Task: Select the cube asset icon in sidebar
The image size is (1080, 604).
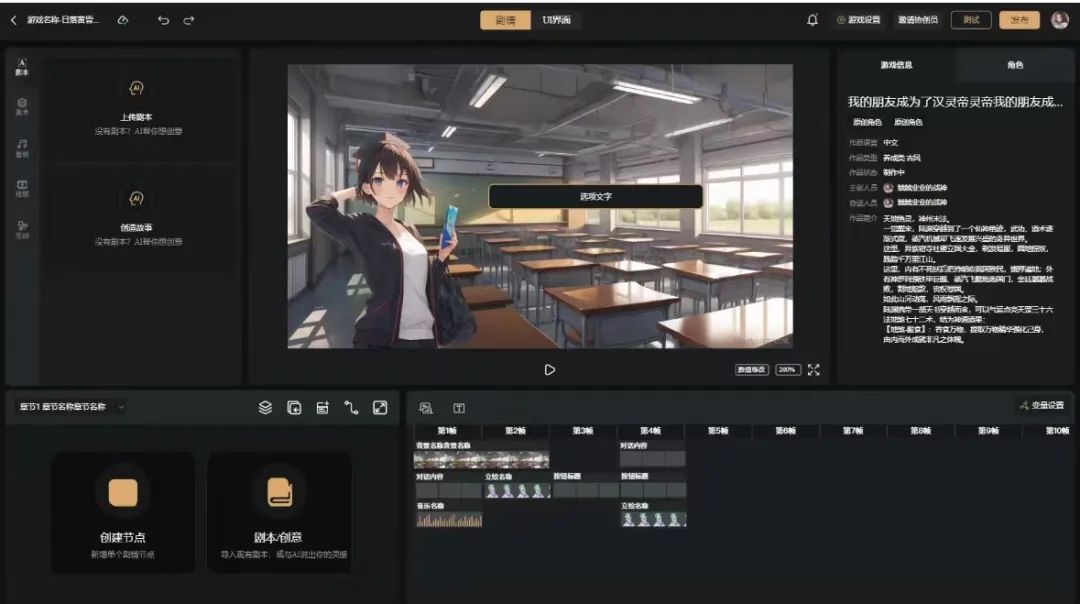Action: 22,106
